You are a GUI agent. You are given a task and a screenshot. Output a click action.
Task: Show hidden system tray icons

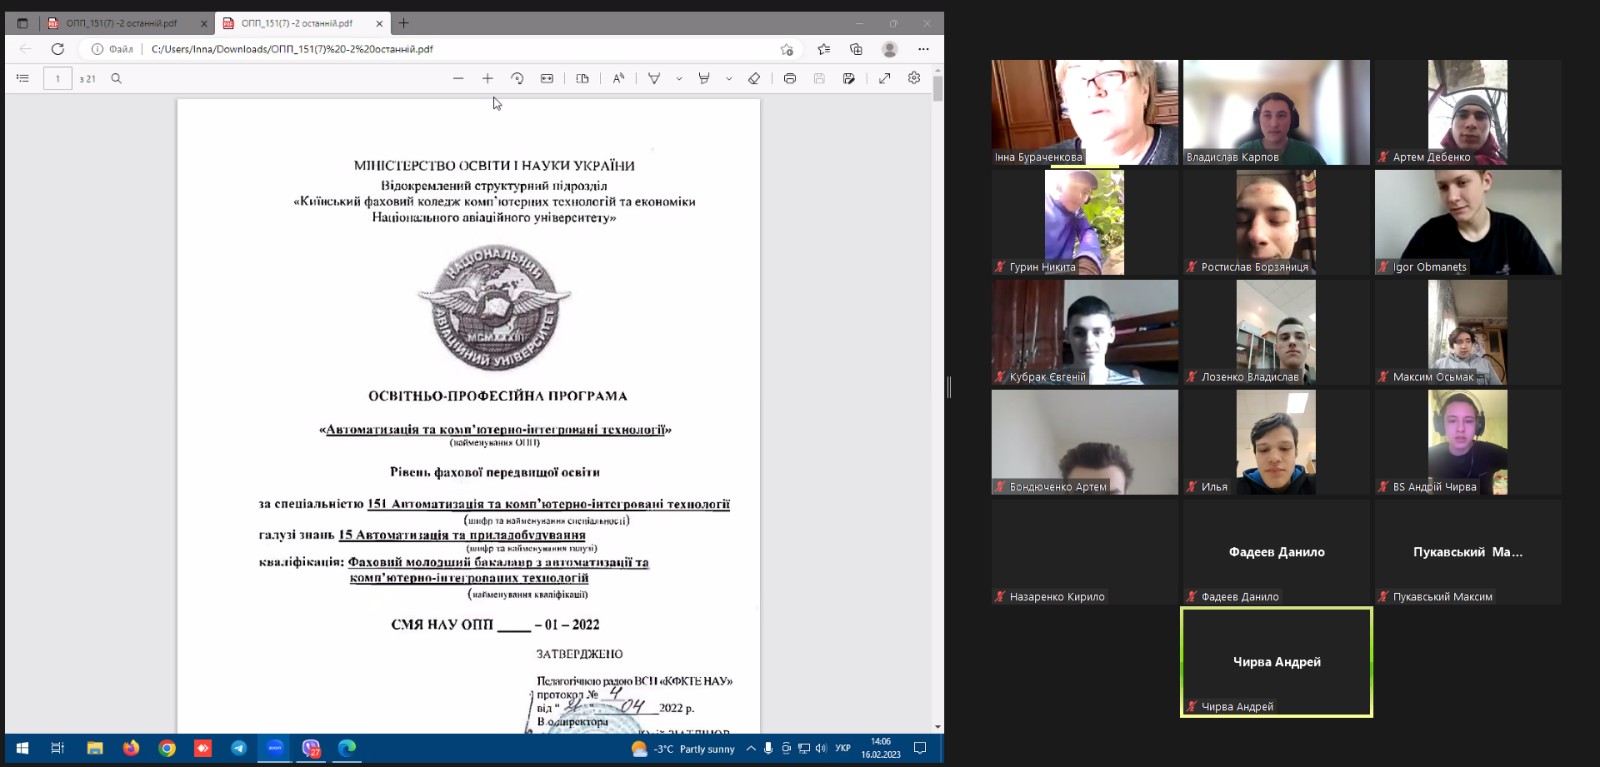point(751,748)
